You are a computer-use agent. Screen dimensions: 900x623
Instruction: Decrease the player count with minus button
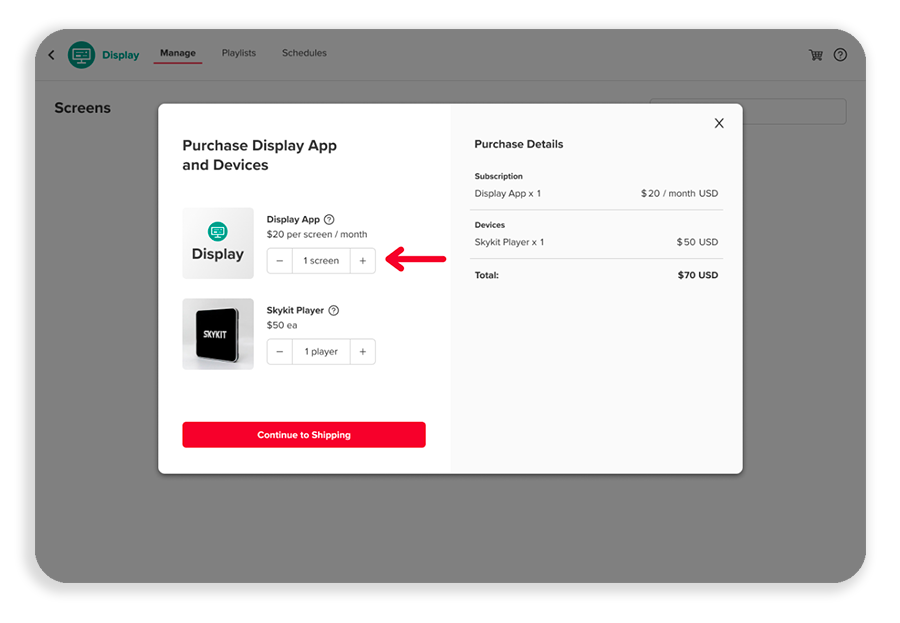[x=280, y=351]
